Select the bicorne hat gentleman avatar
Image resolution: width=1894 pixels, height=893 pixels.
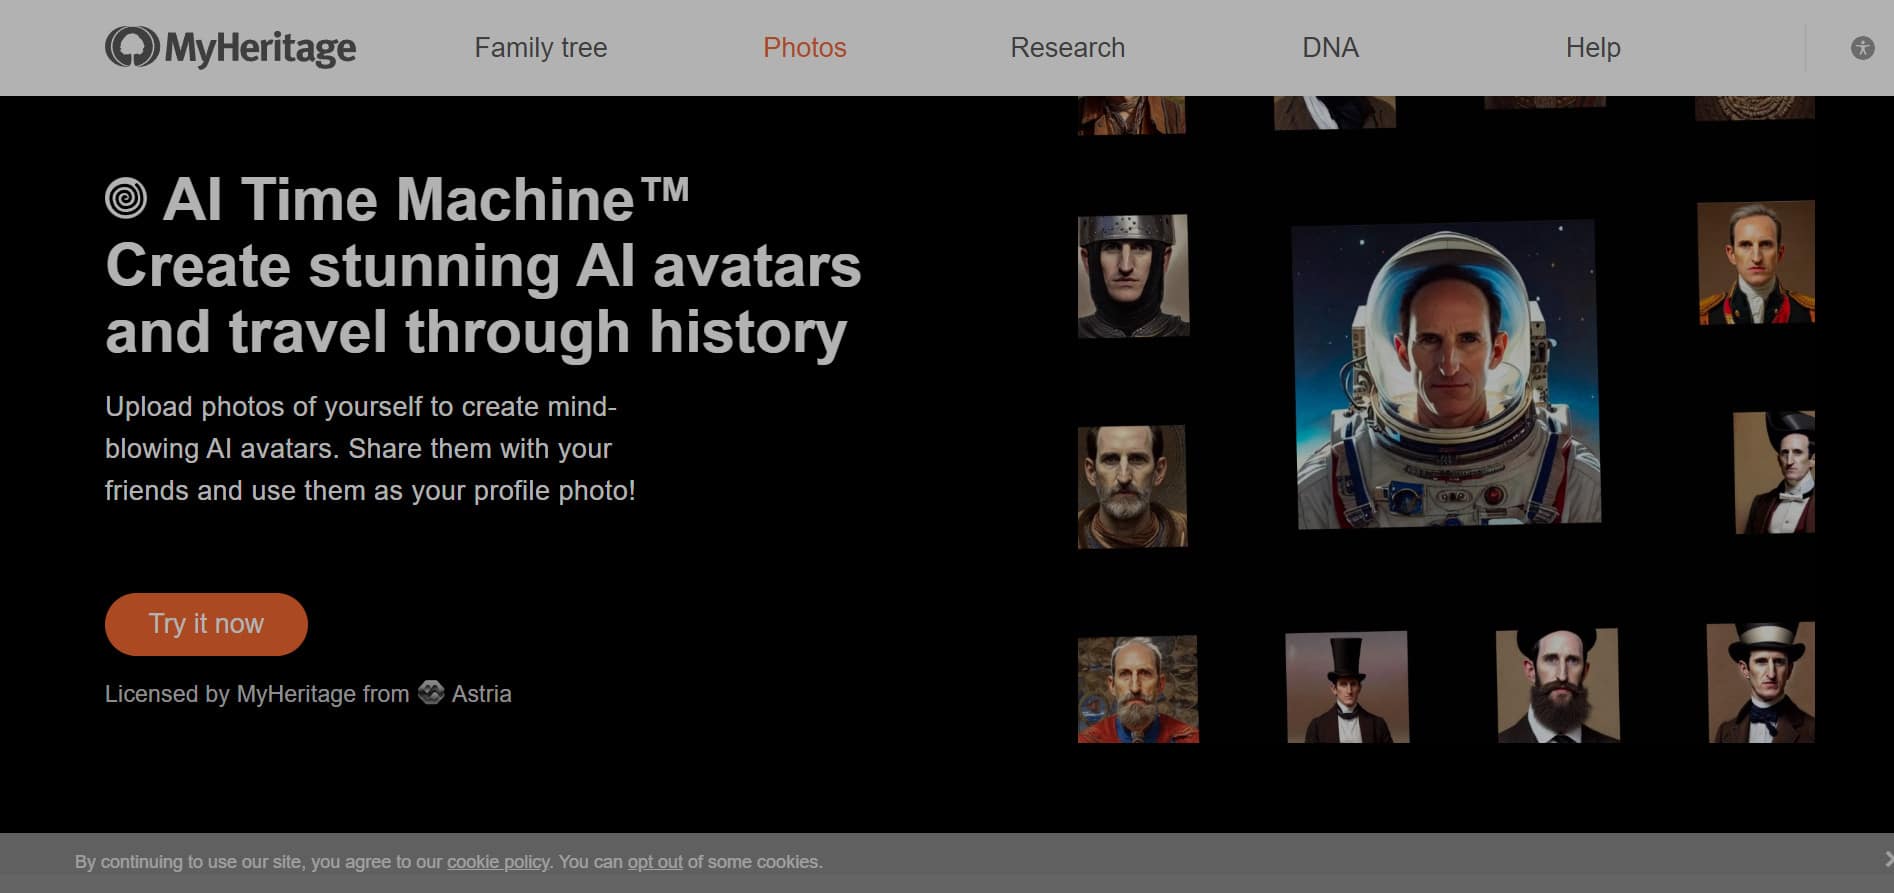[x=1774, y=472]
